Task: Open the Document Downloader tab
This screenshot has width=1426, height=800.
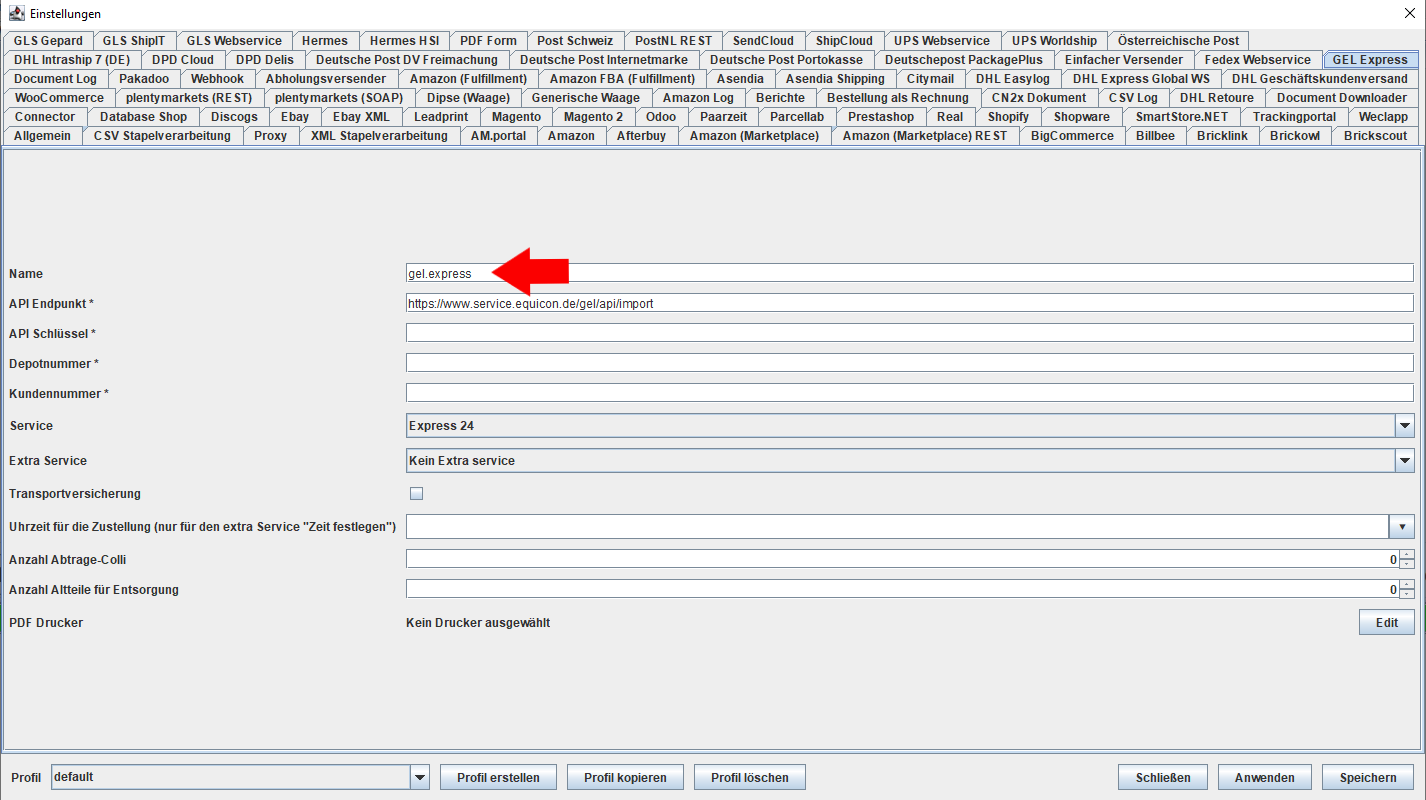Action: pyautogui.click(x=1342, y=98)
